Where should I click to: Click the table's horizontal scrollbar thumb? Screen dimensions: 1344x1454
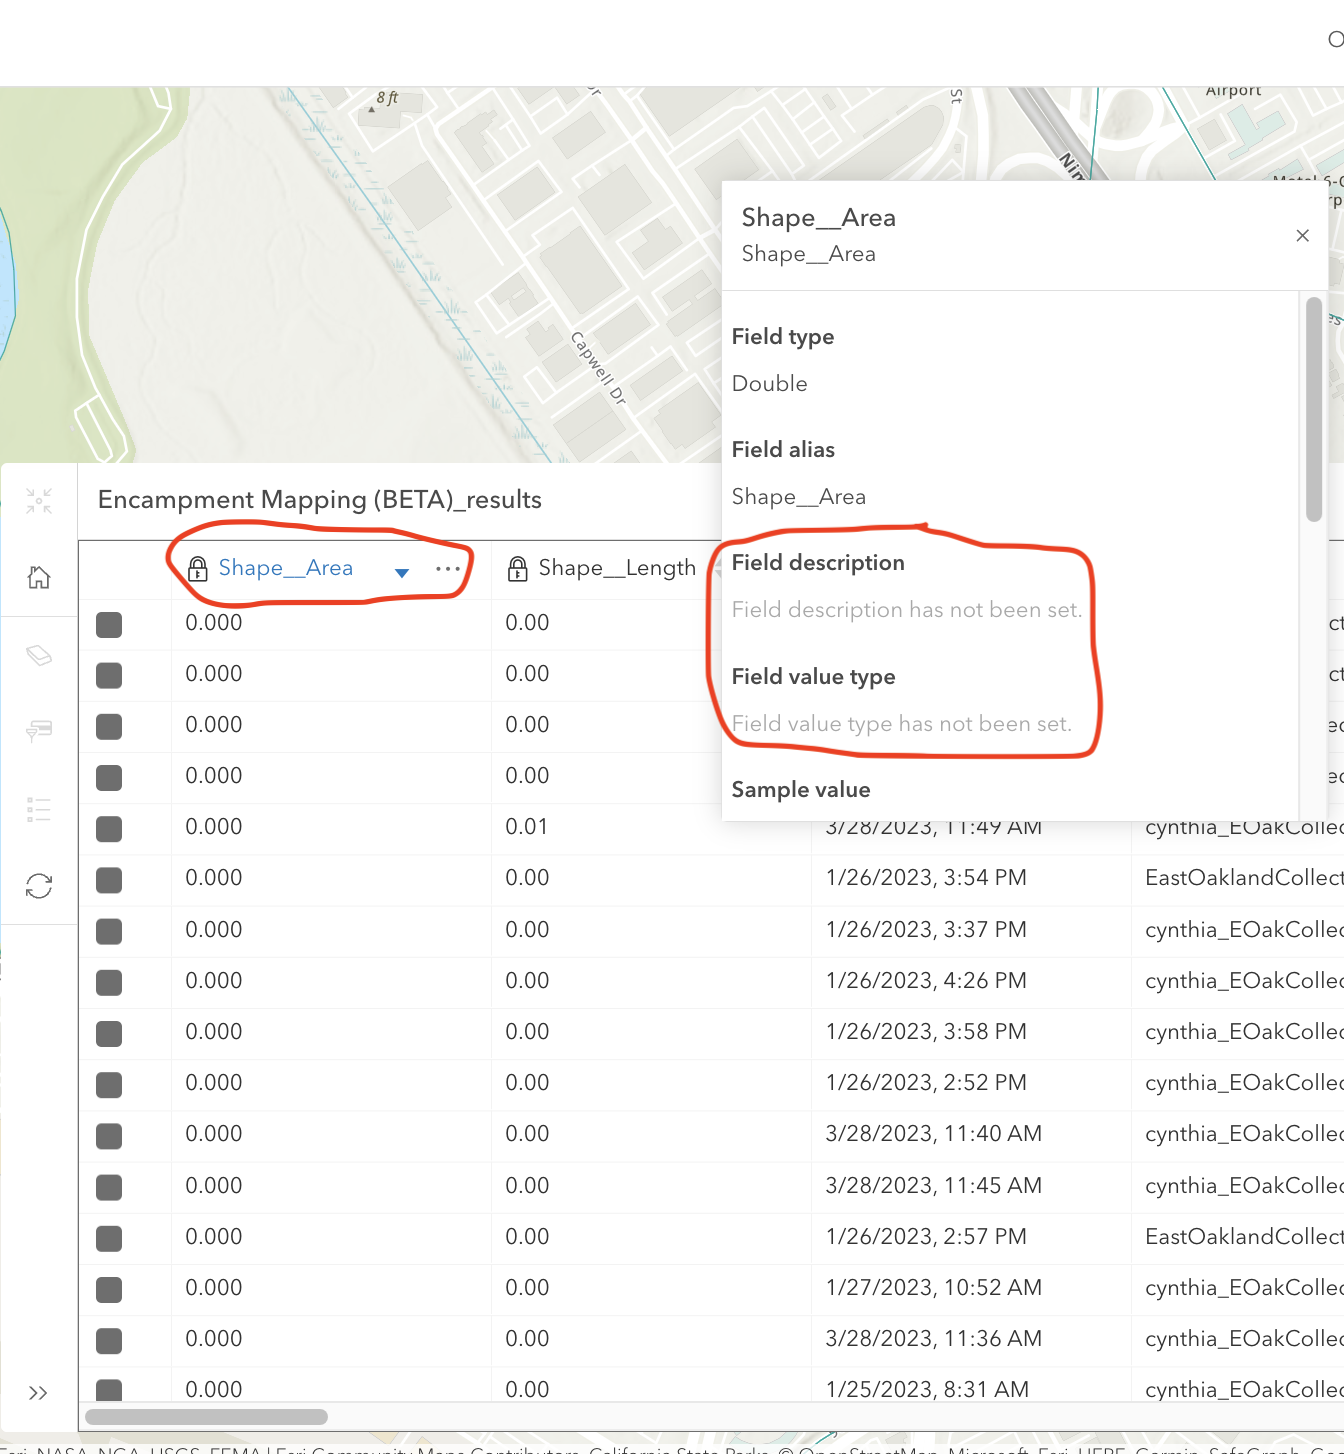tap(207, 1416)
